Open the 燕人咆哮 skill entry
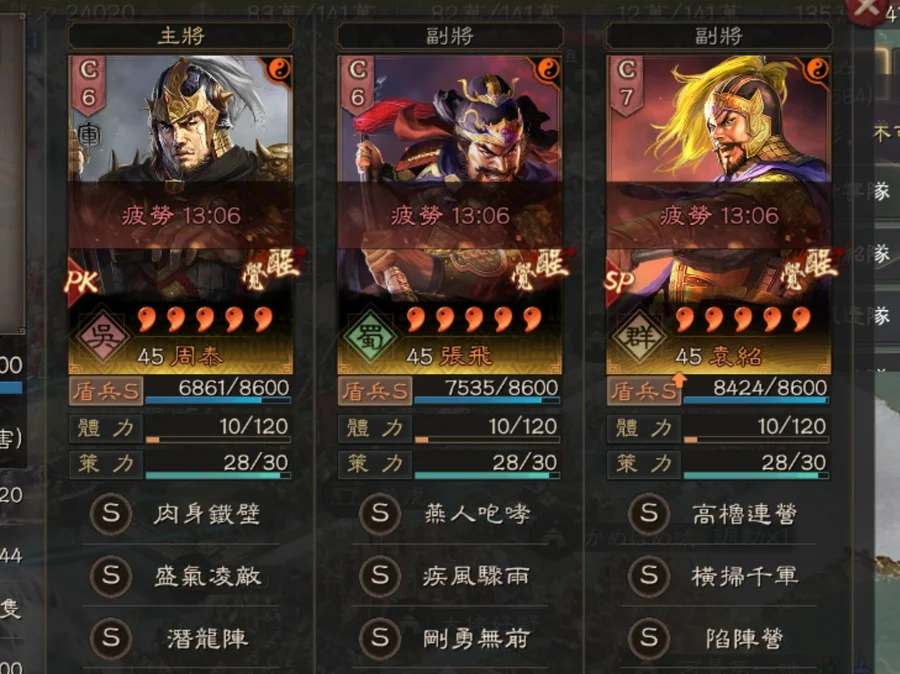The image size is (900, 674). pos(476,513)
